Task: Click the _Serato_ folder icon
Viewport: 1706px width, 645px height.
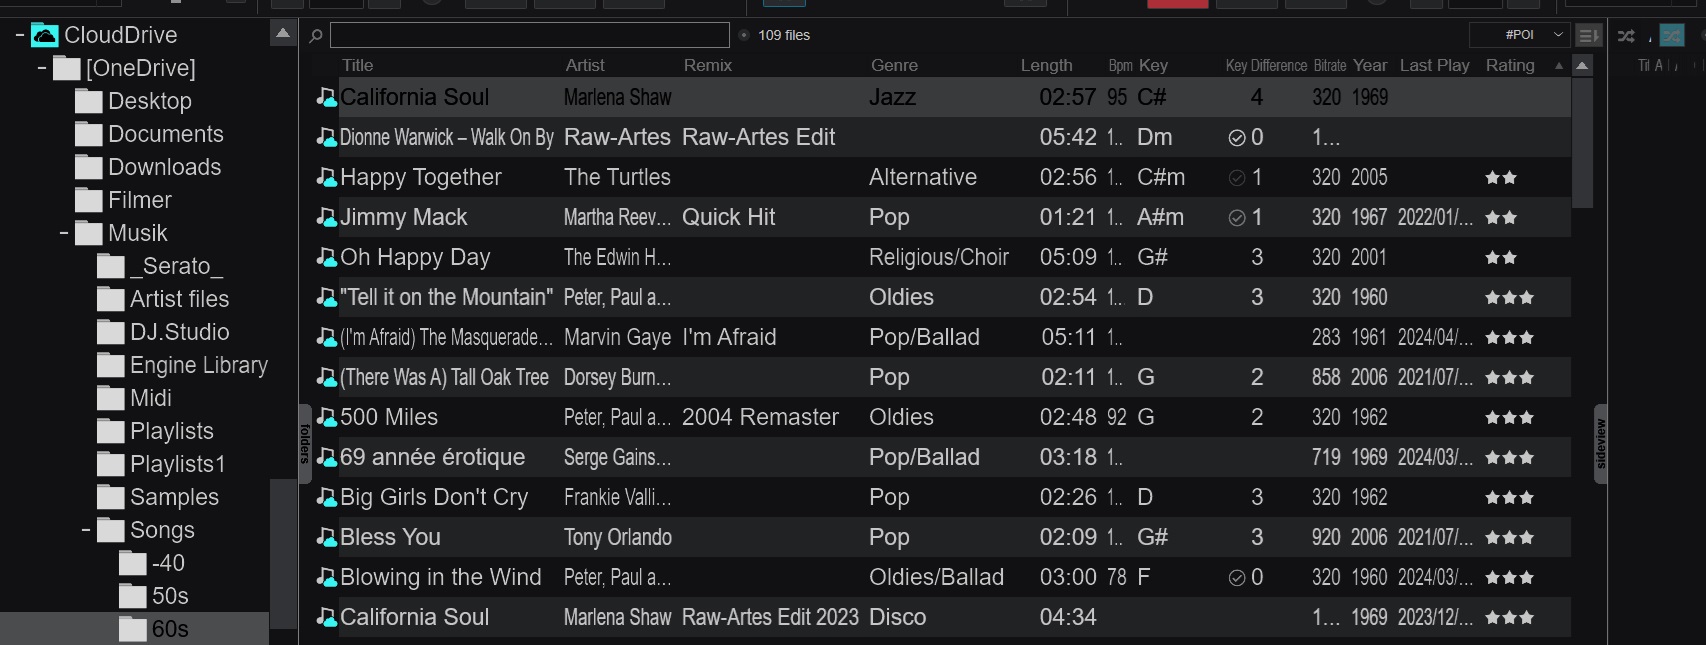Action: (111, 267)
